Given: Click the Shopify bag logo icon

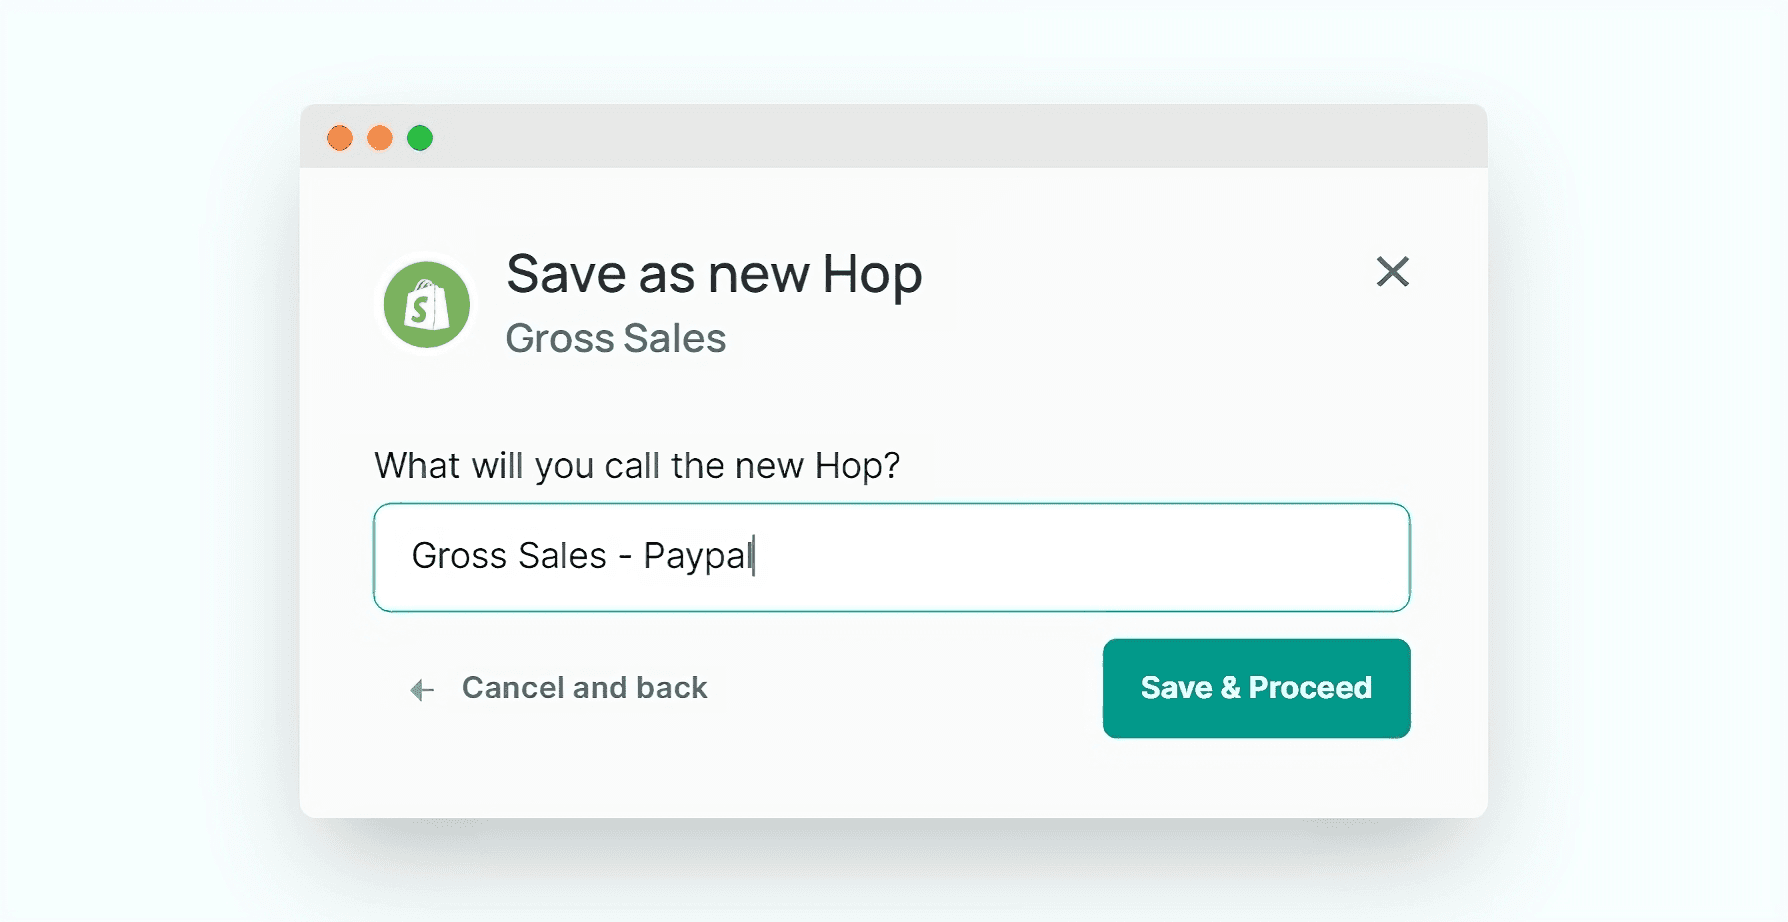Looking at the screenshot, I should tap(427, 305).
